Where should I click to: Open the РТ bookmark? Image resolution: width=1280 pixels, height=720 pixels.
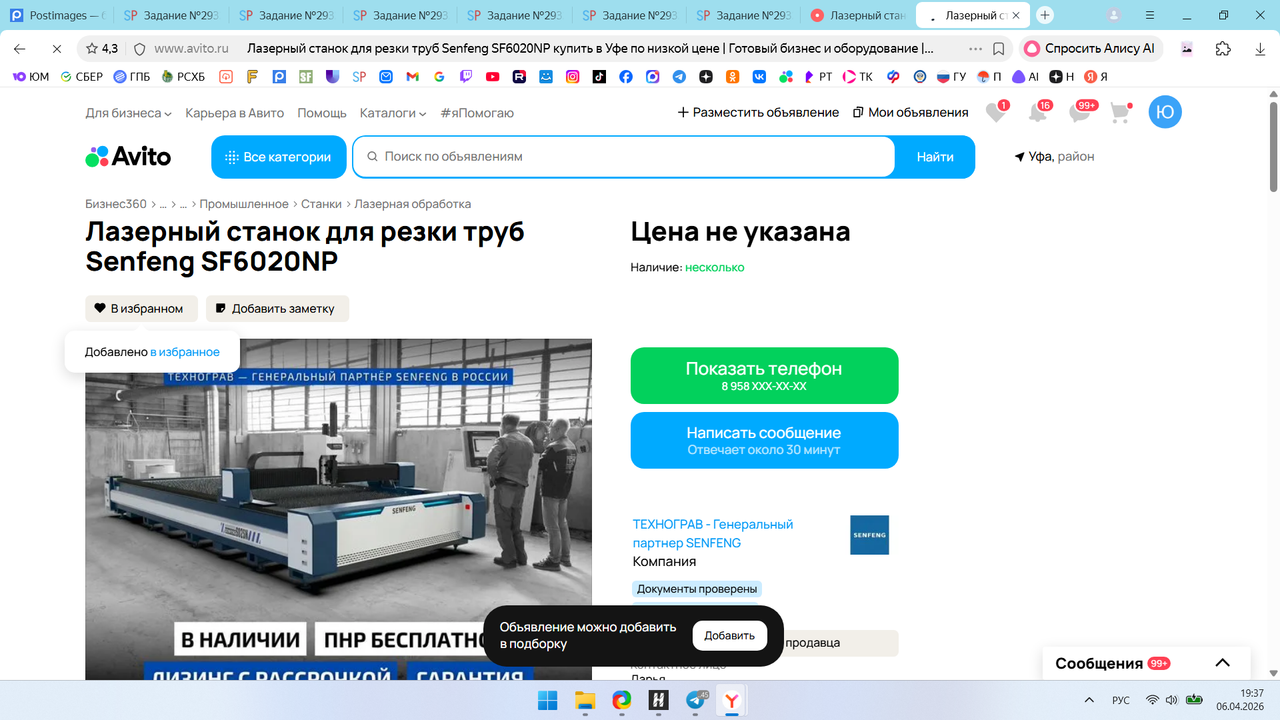(x=817, y=76)
